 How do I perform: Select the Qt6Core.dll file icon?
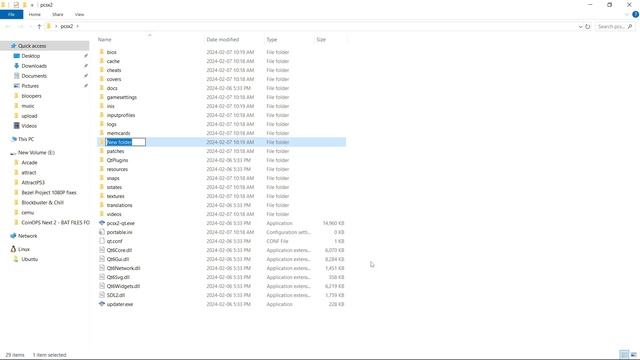[102, 250]
